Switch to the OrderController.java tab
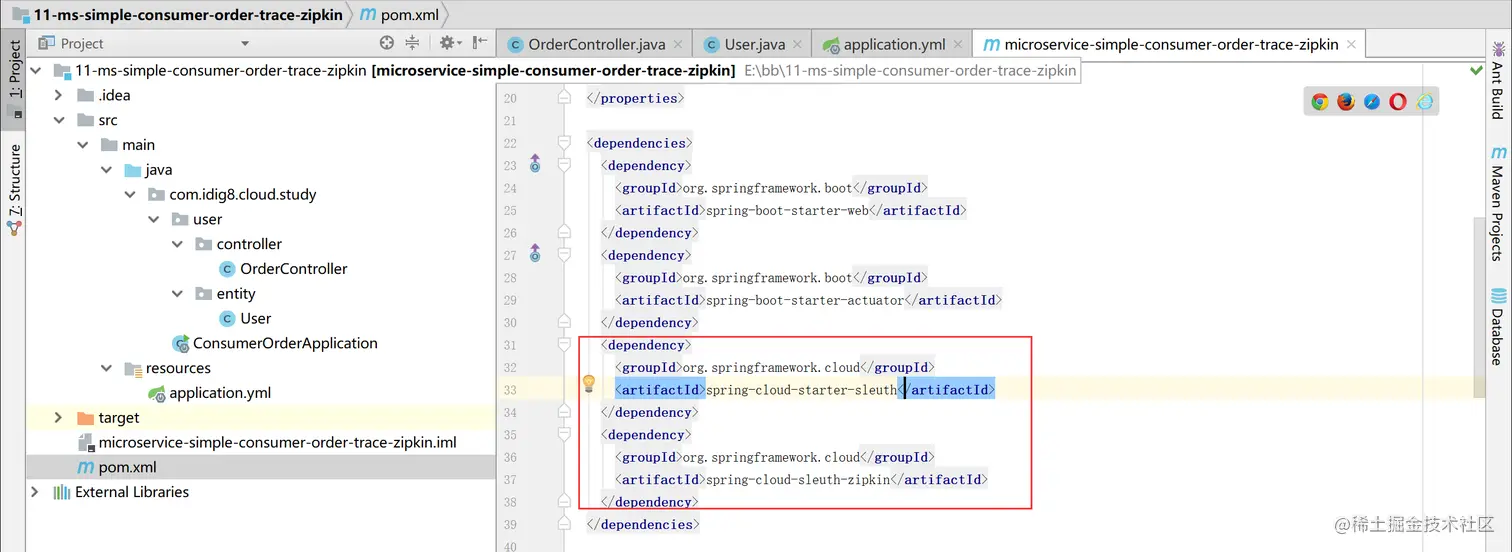This screenshot has height=552, width=1512. pyautogui.click(x=596, y=44)
